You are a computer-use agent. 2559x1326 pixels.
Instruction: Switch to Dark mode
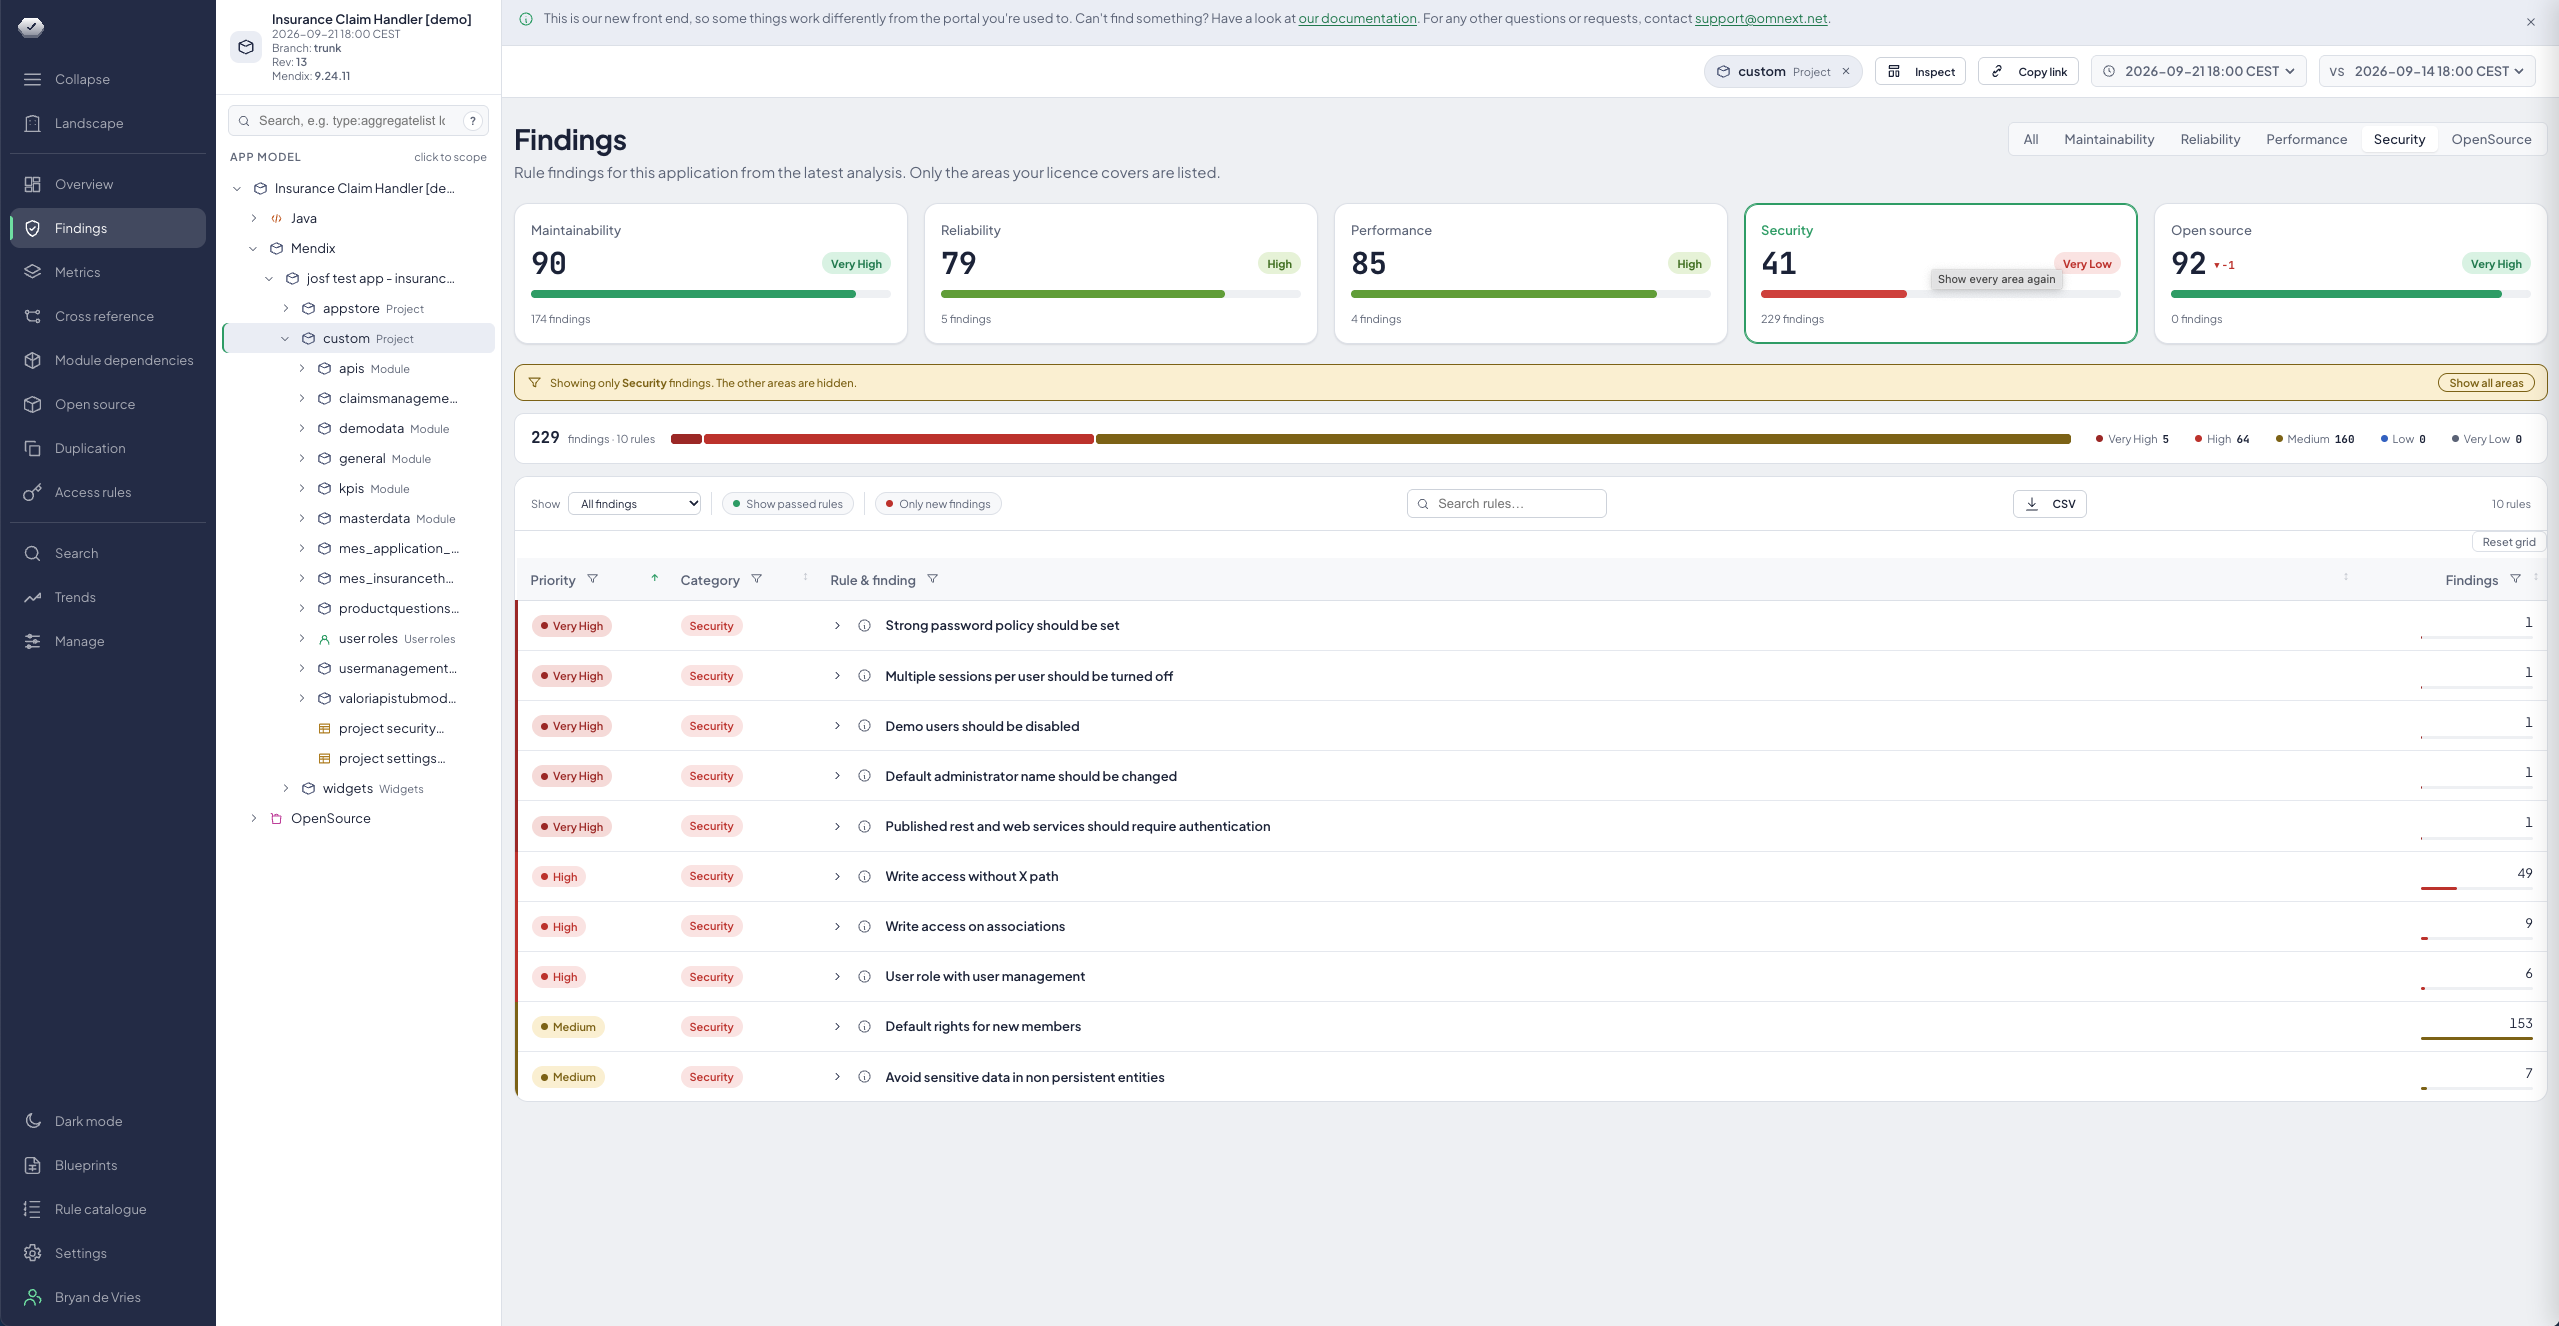coord(108,1121)
